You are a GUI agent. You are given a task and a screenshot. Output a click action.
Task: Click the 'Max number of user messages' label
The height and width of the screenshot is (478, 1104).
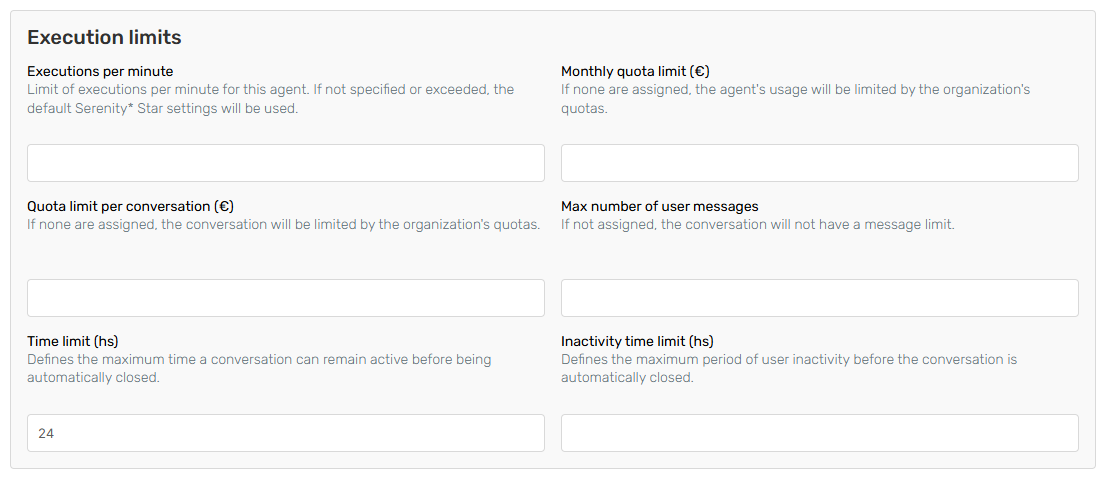(x=659, y=207)
